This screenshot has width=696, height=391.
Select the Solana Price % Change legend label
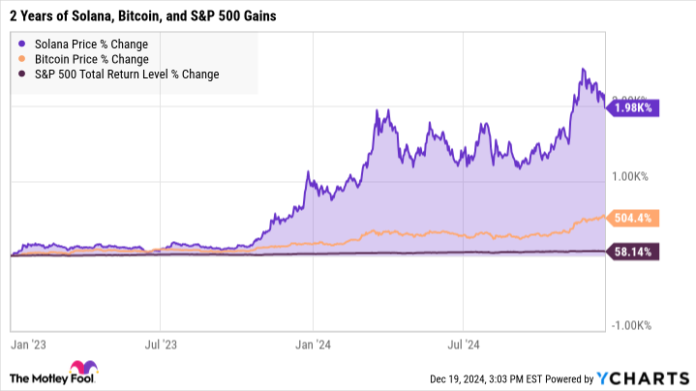tap(91, 44)
